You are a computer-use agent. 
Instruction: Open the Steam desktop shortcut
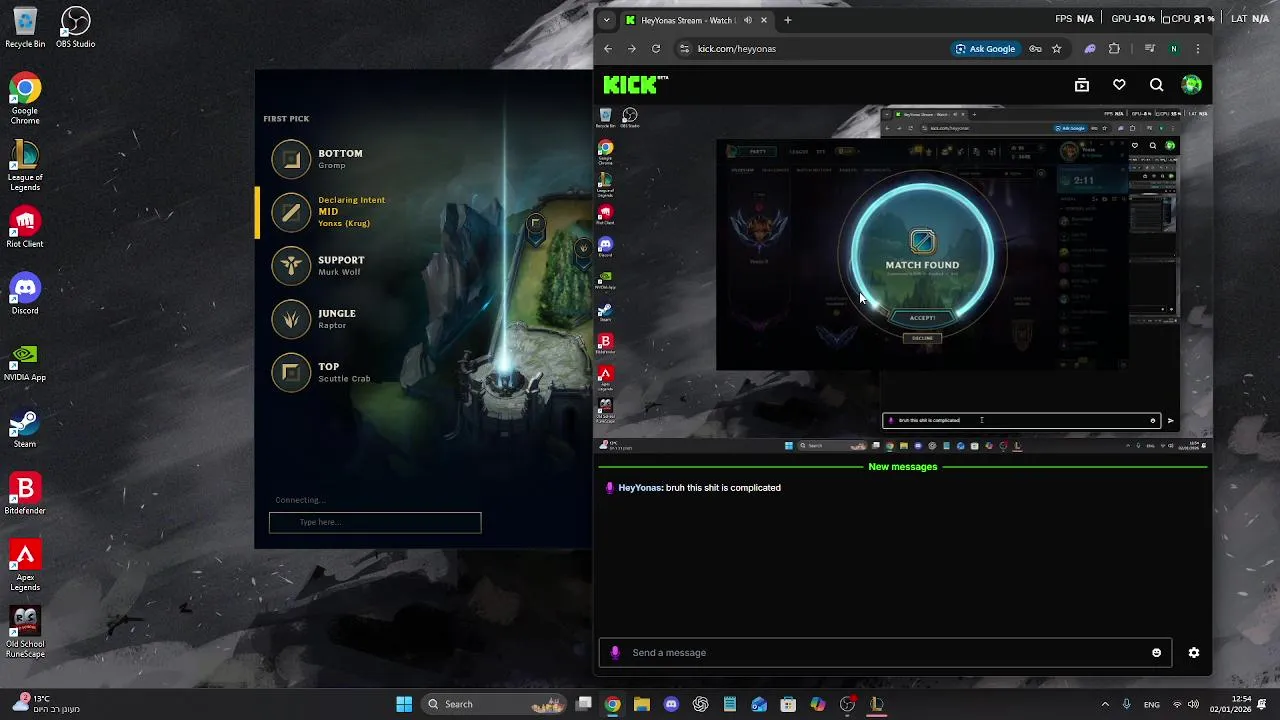[x=25, y=428]
